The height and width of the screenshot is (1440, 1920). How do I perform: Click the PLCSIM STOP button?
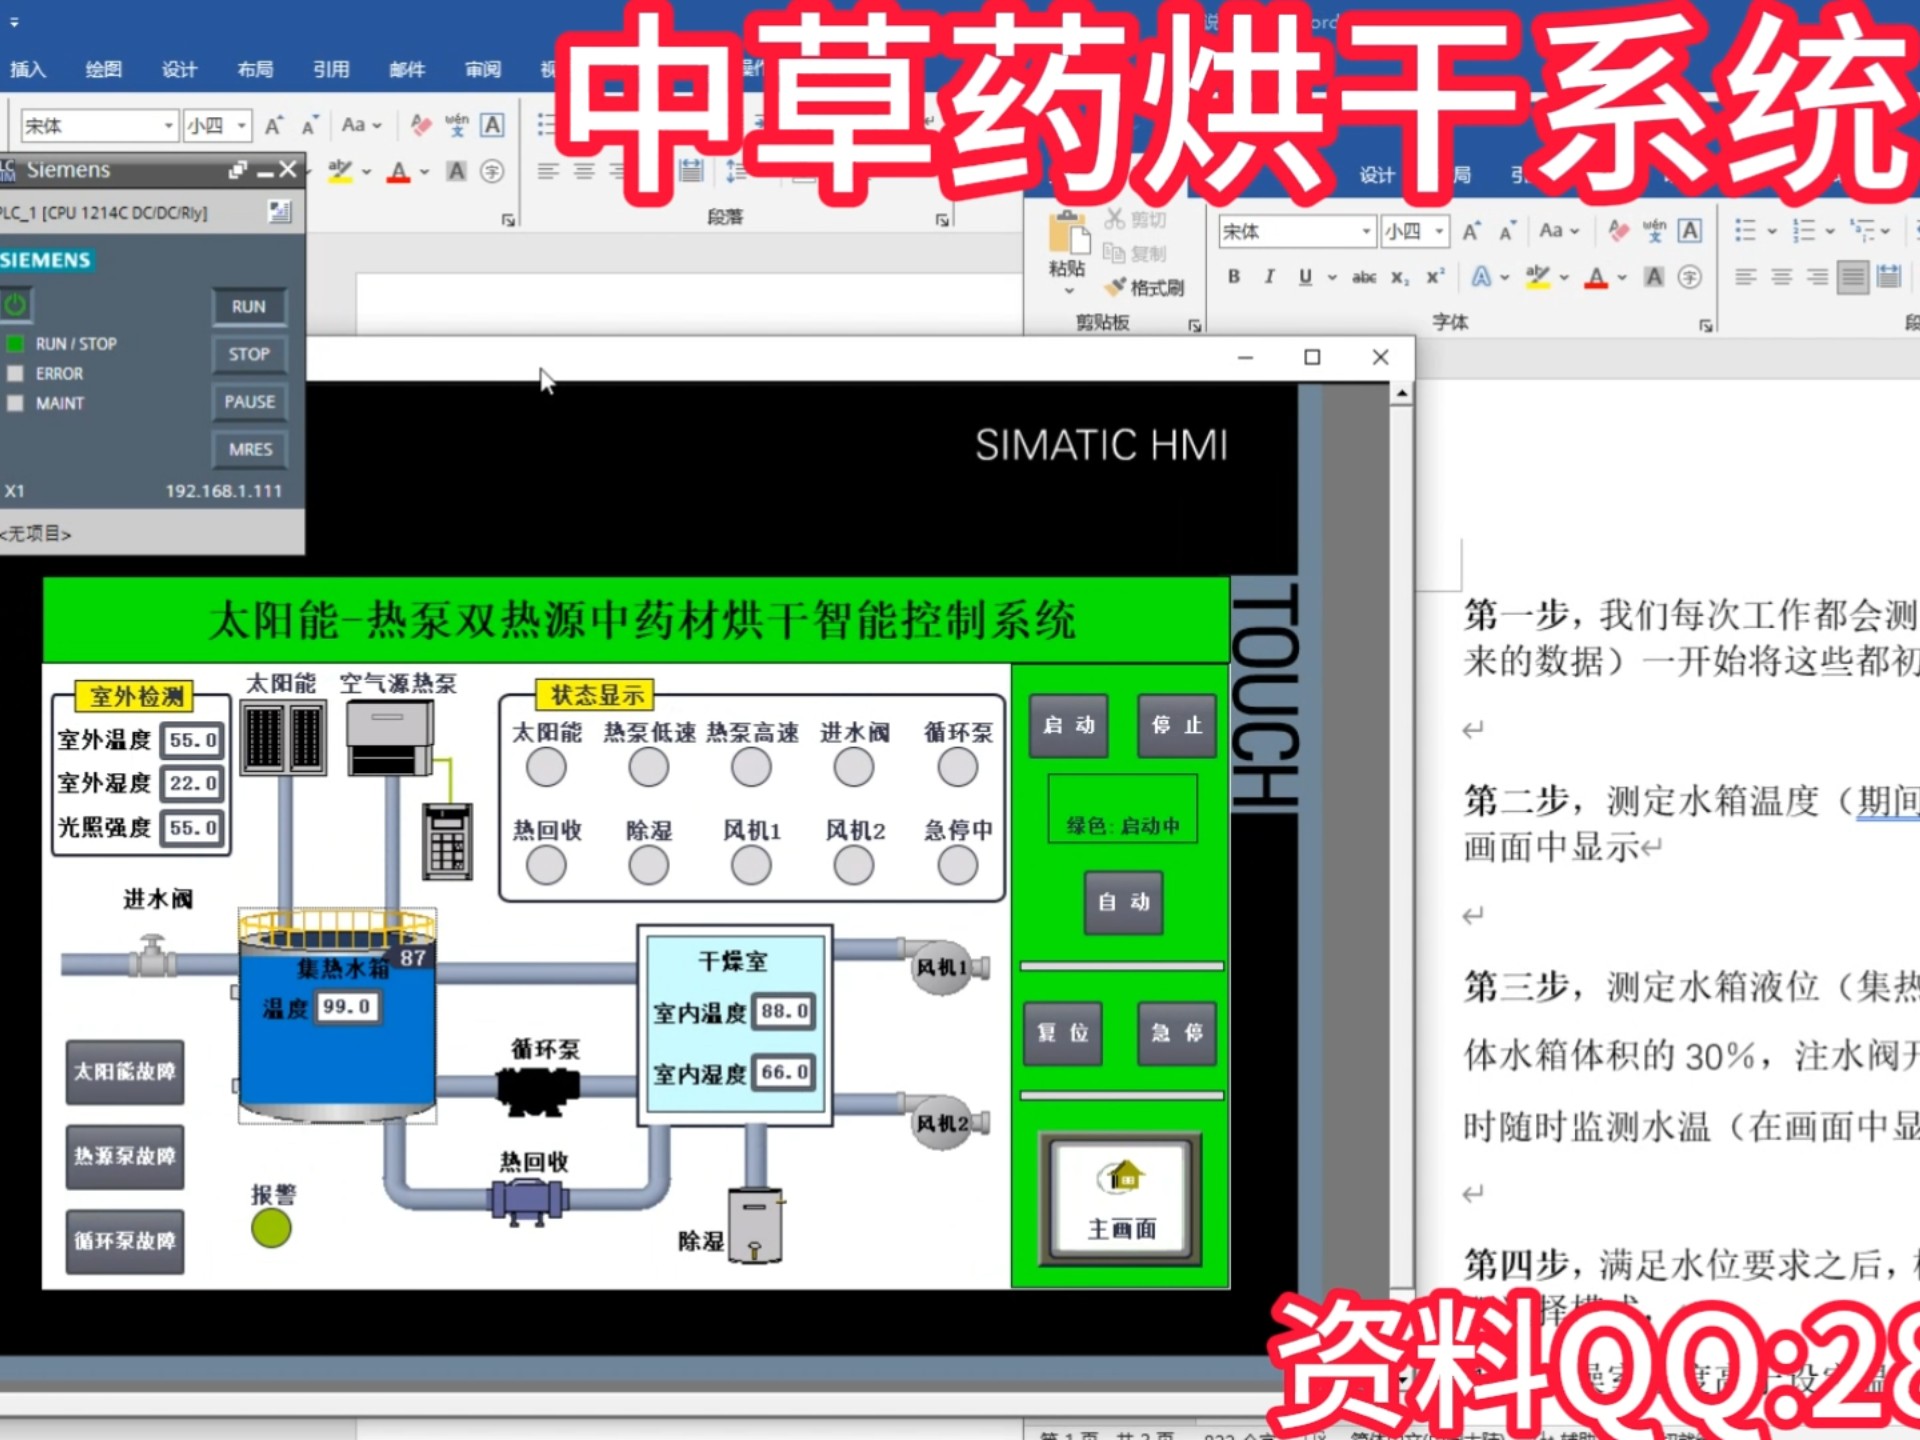point(249,354)
